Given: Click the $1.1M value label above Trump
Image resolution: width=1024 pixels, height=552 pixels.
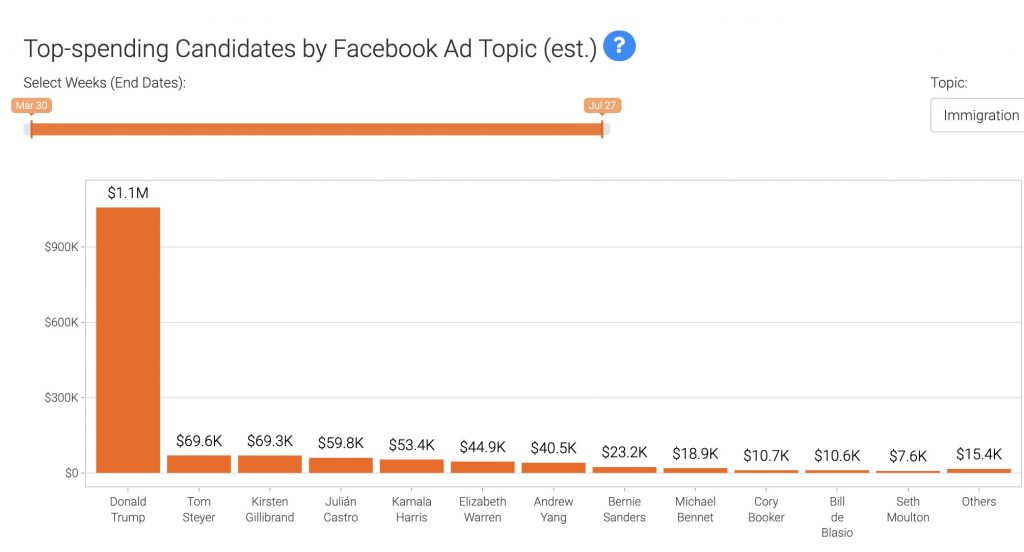Looking at the screenshot, I should (x=128, y=193).
